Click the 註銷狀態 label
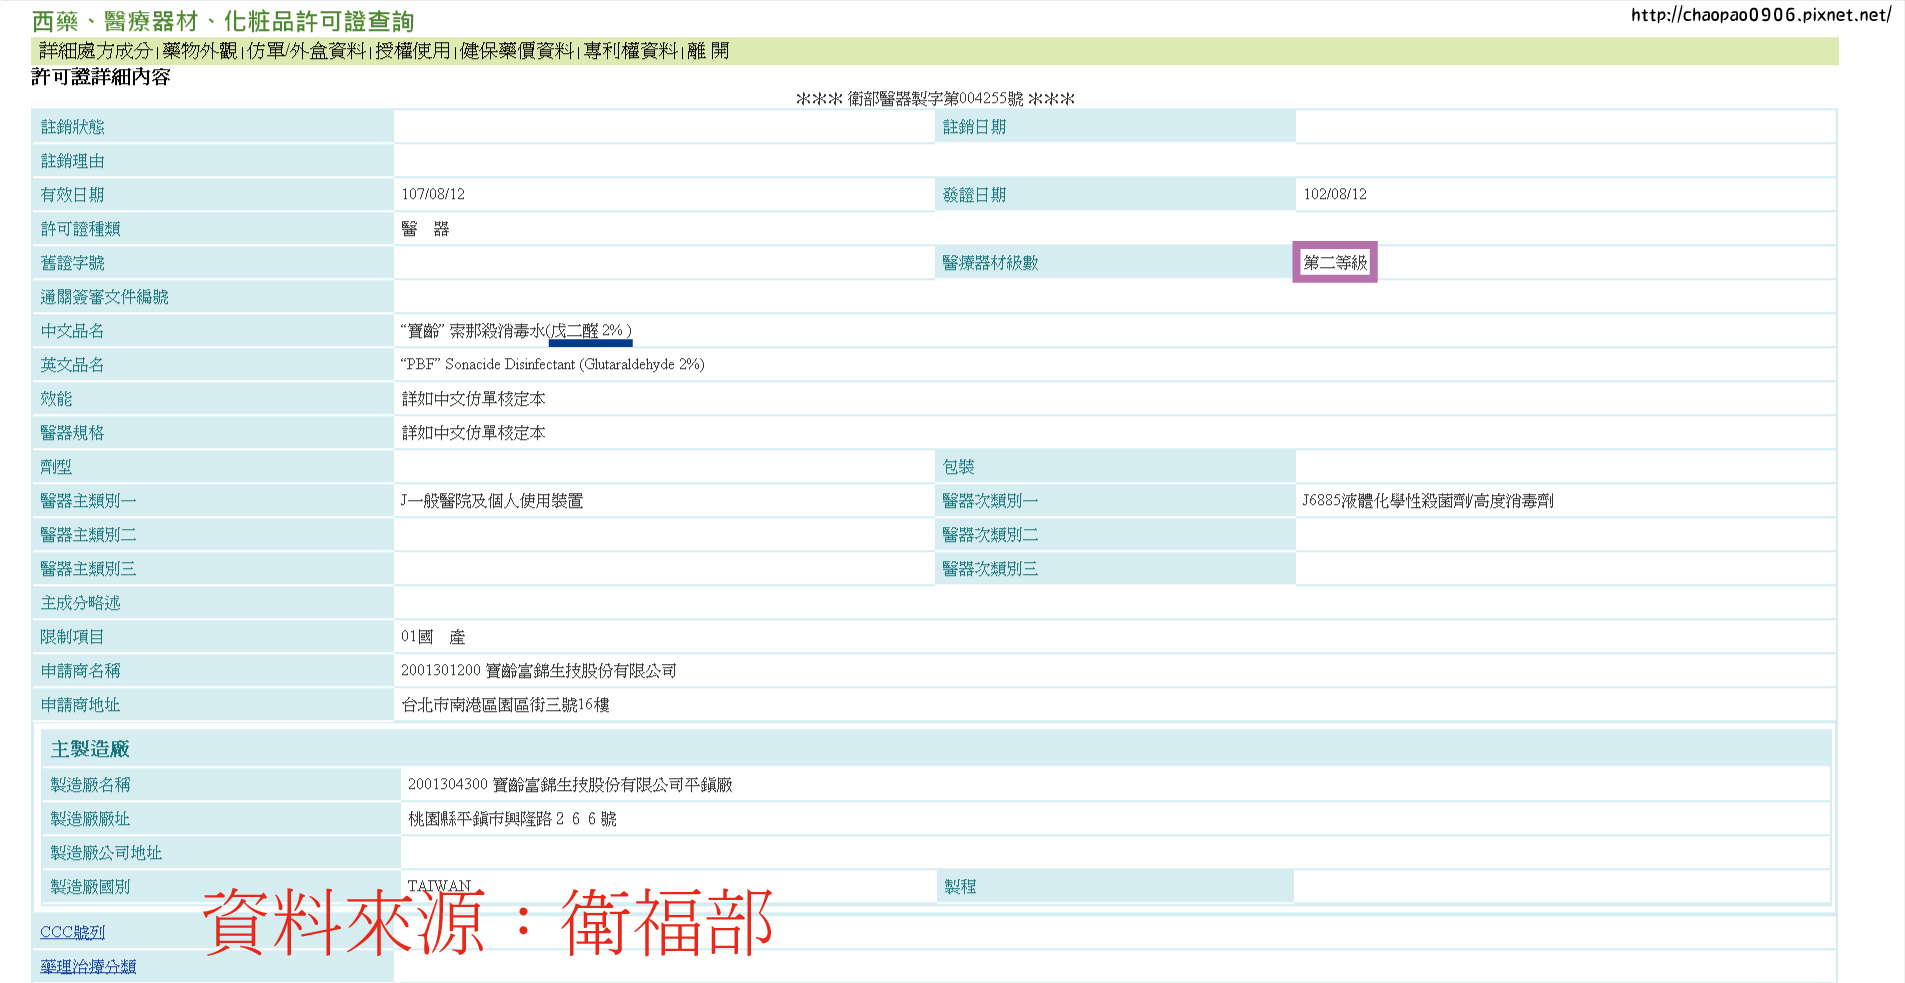 pos(73,127)
